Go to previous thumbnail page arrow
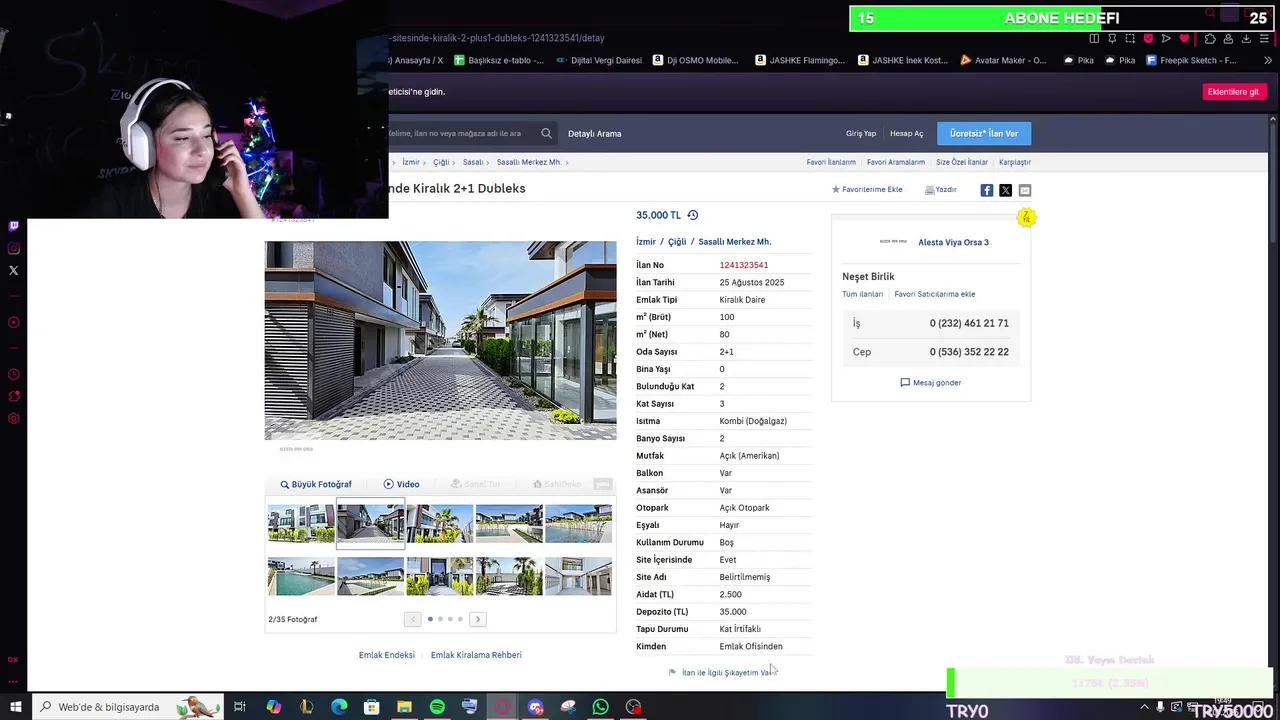The height and width of the screenshot is (720, 1280). 412,619
